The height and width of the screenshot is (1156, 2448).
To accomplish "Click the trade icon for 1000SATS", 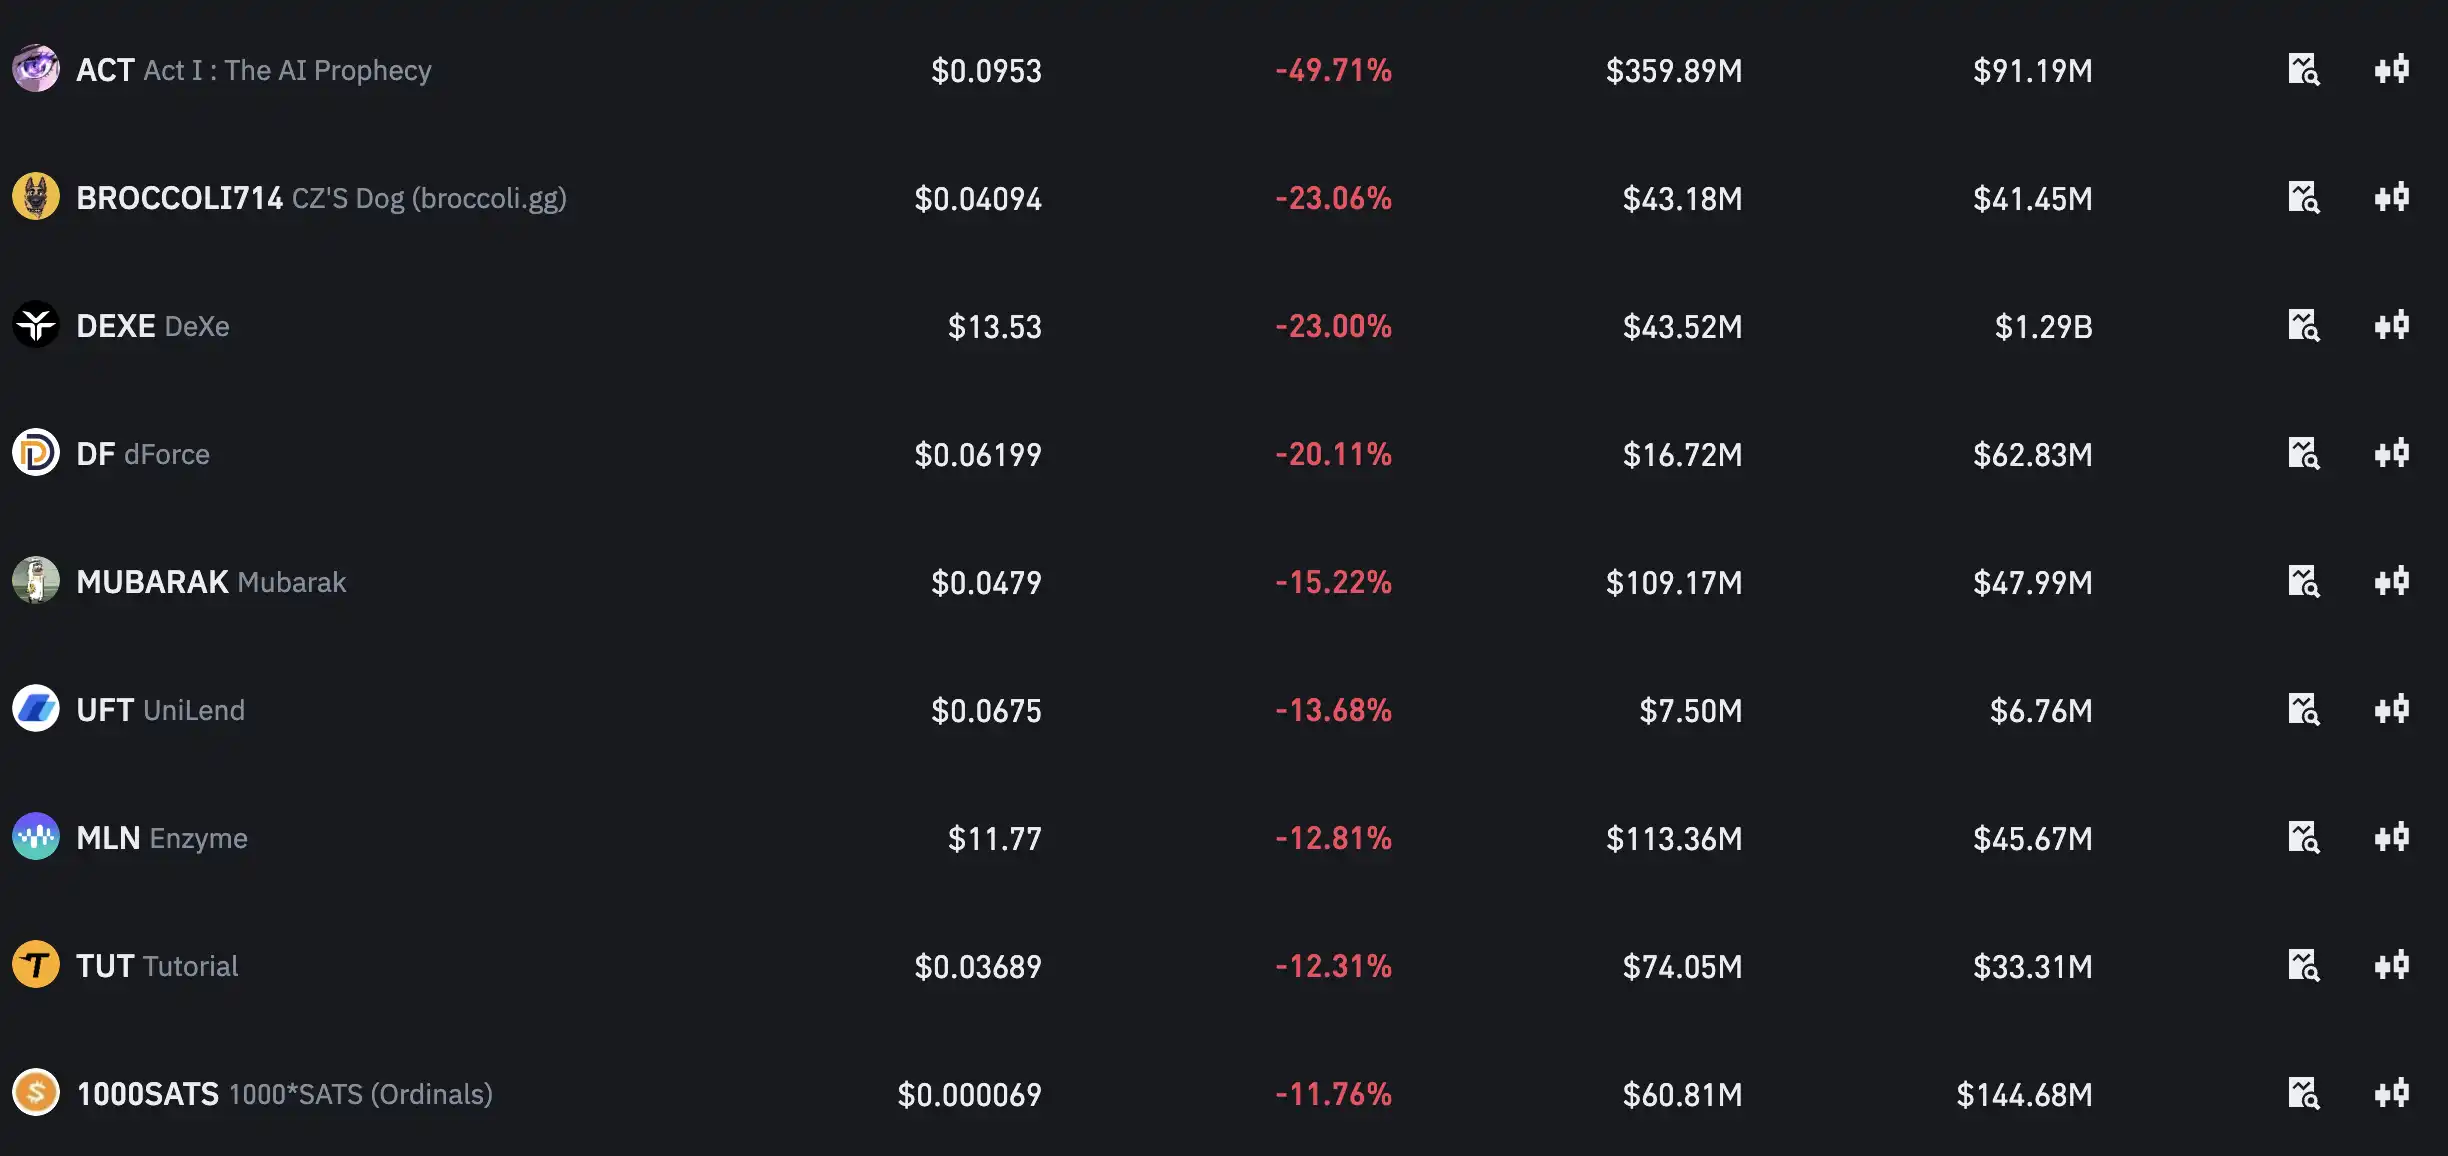I will (2392, 1094).
